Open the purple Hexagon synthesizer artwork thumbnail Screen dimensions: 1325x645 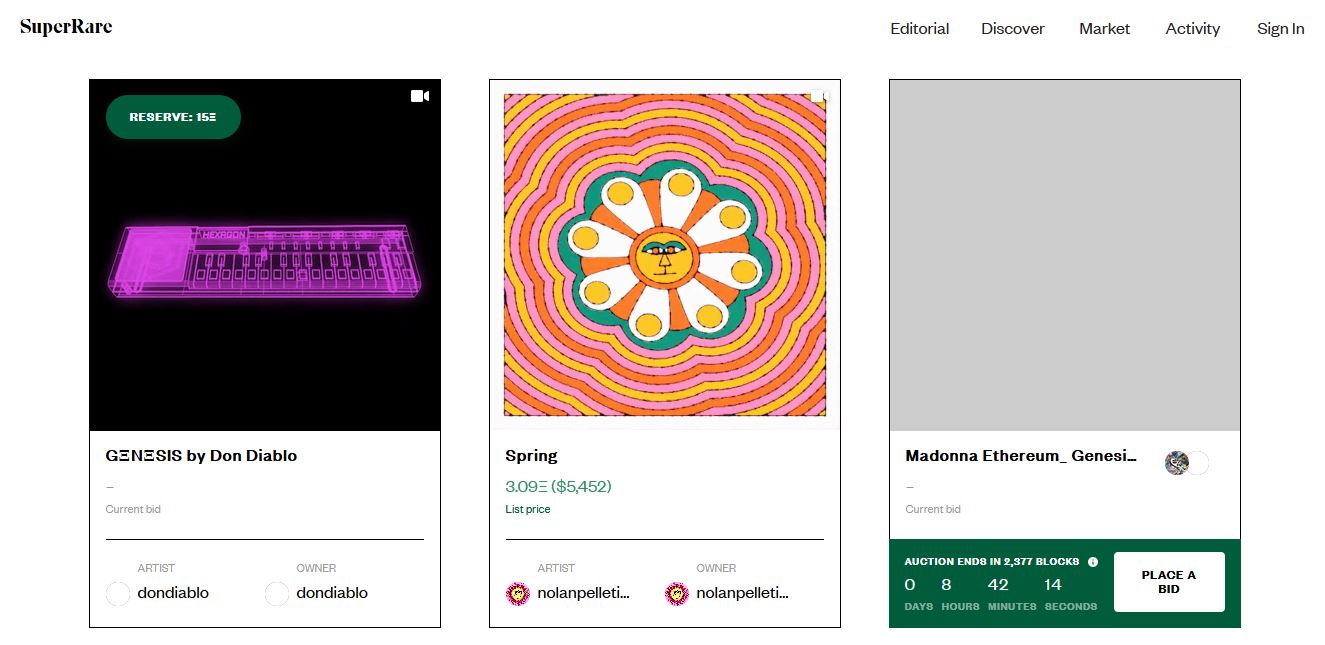(265, 255)
